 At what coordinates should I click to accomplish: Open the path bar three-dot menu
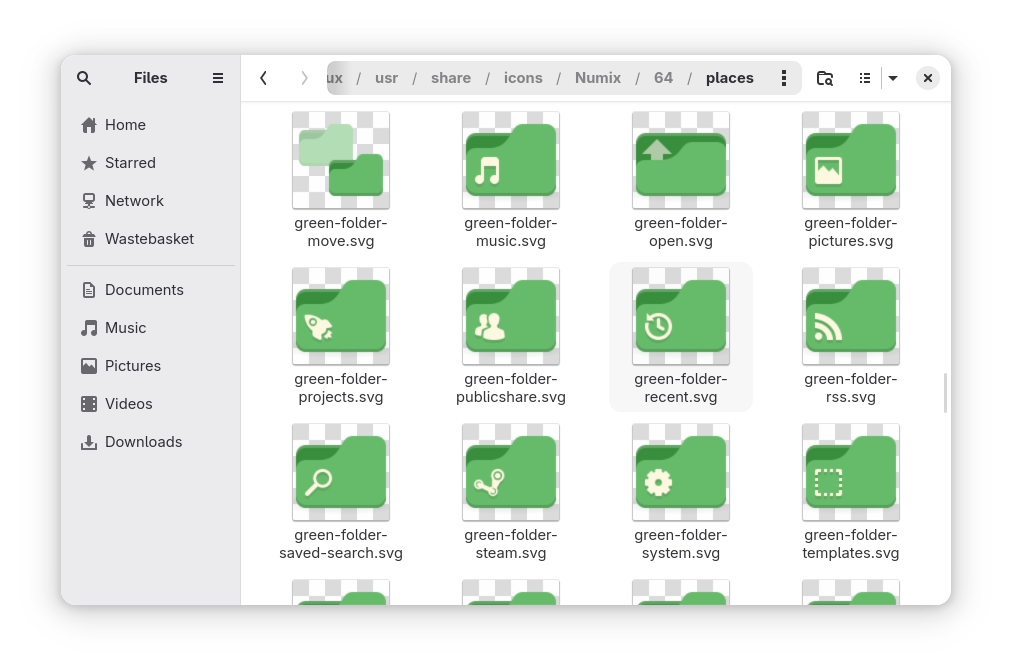[x=784, y=78]
